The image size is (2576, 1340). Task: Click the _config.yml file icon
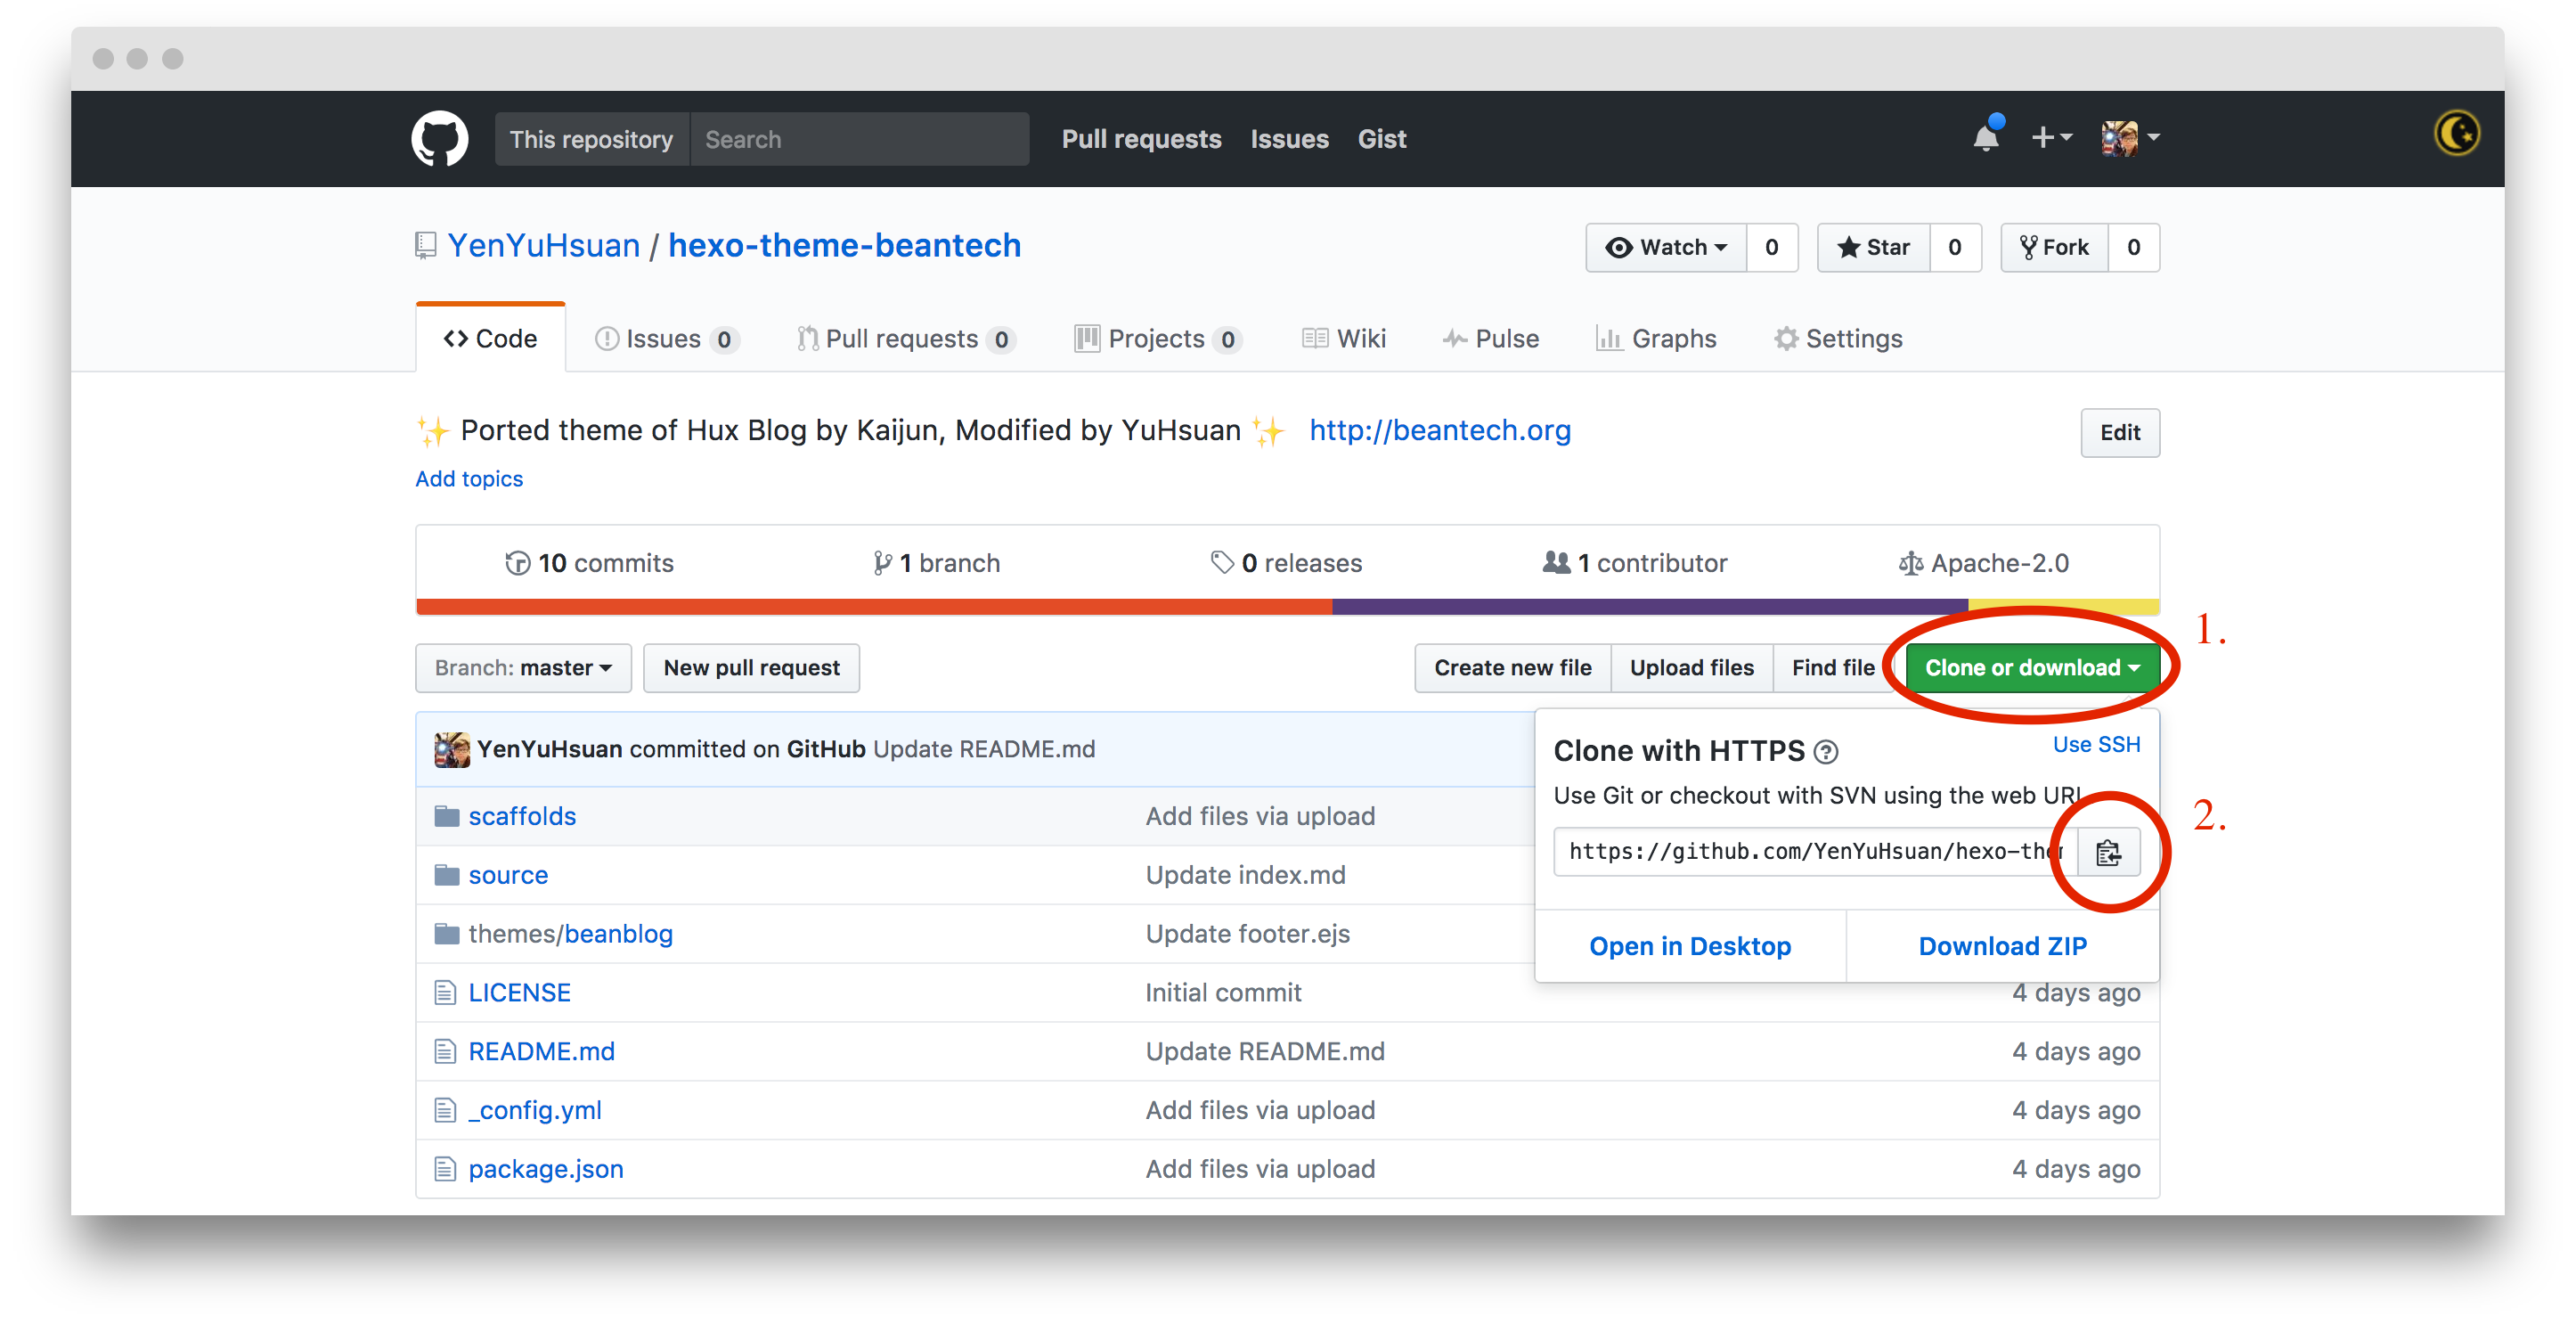click(445, 1110)
